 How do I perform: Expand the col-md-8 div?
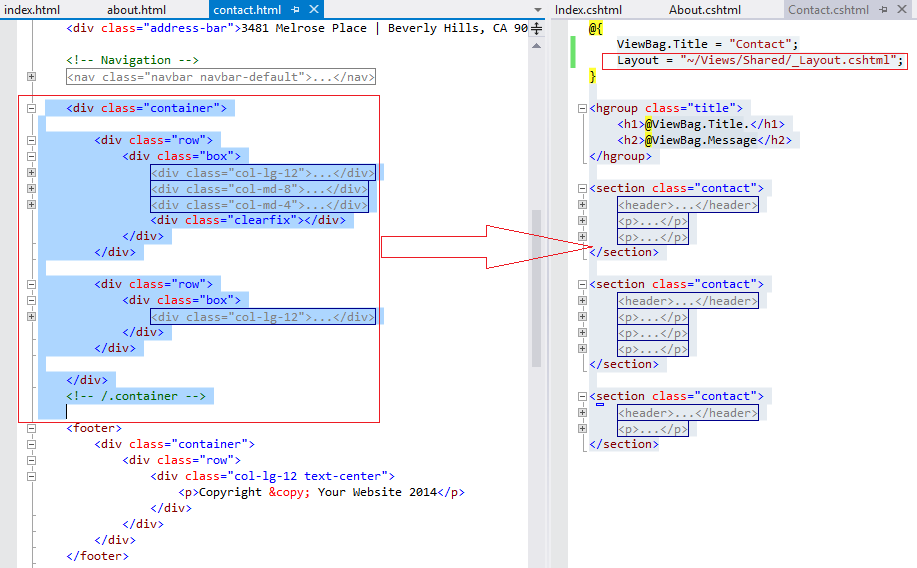coord(32,188)
